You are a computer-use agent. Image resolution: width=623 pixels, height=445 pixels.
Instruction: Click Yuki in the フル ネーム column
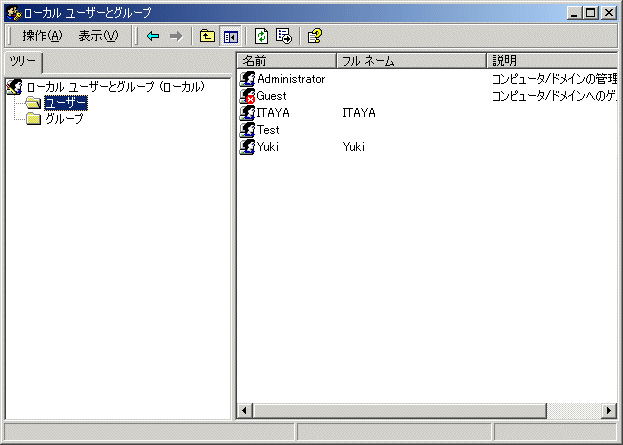click(x=354, y=147)
